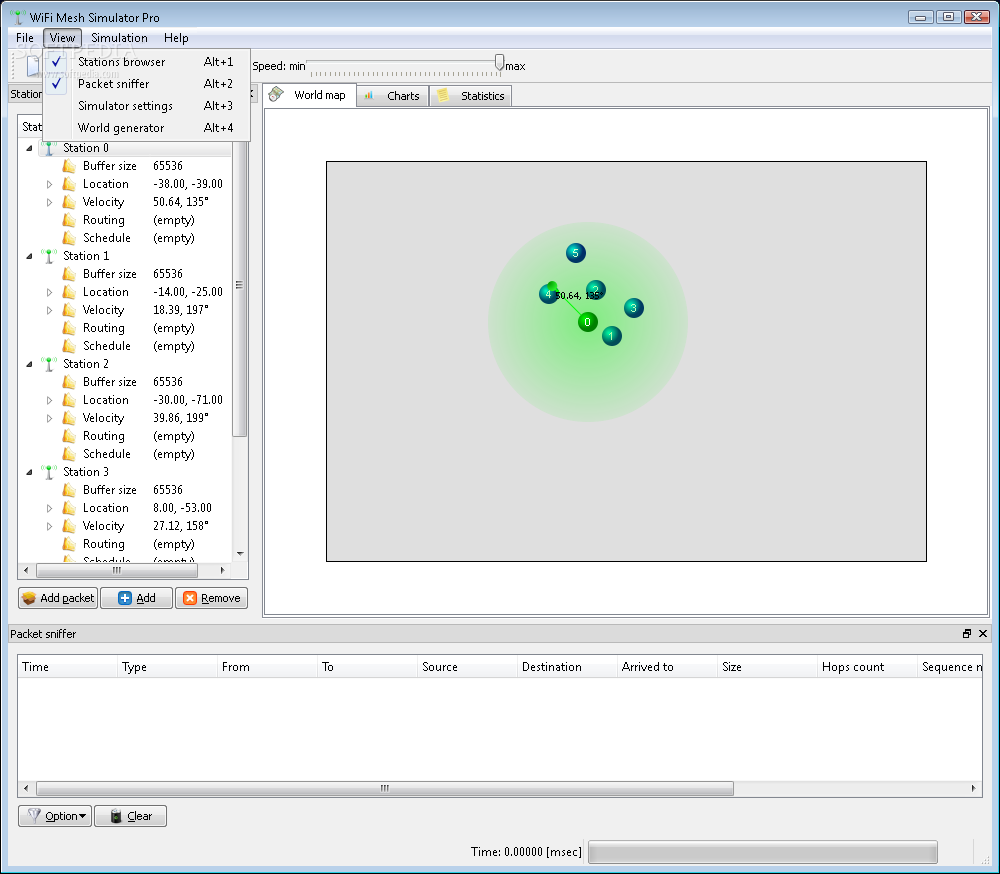Float the Packet sniffer panel
Screen dimensions: 1000x874
pyautogui.click(x=967, y=633)
